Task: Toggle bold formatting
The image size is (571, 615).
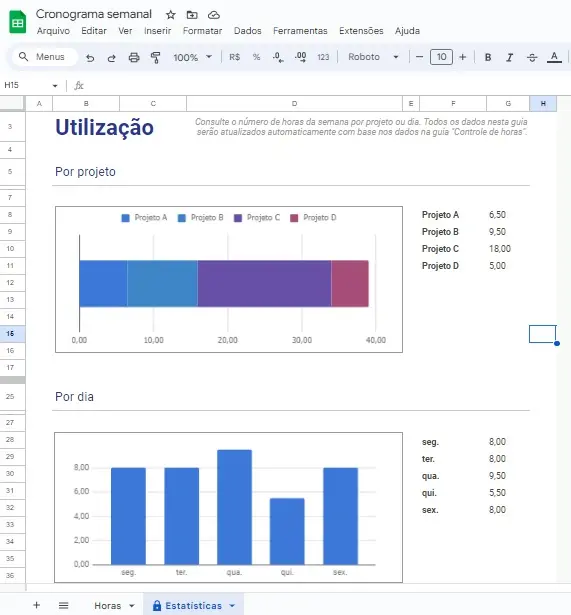Action: (488, 58)
